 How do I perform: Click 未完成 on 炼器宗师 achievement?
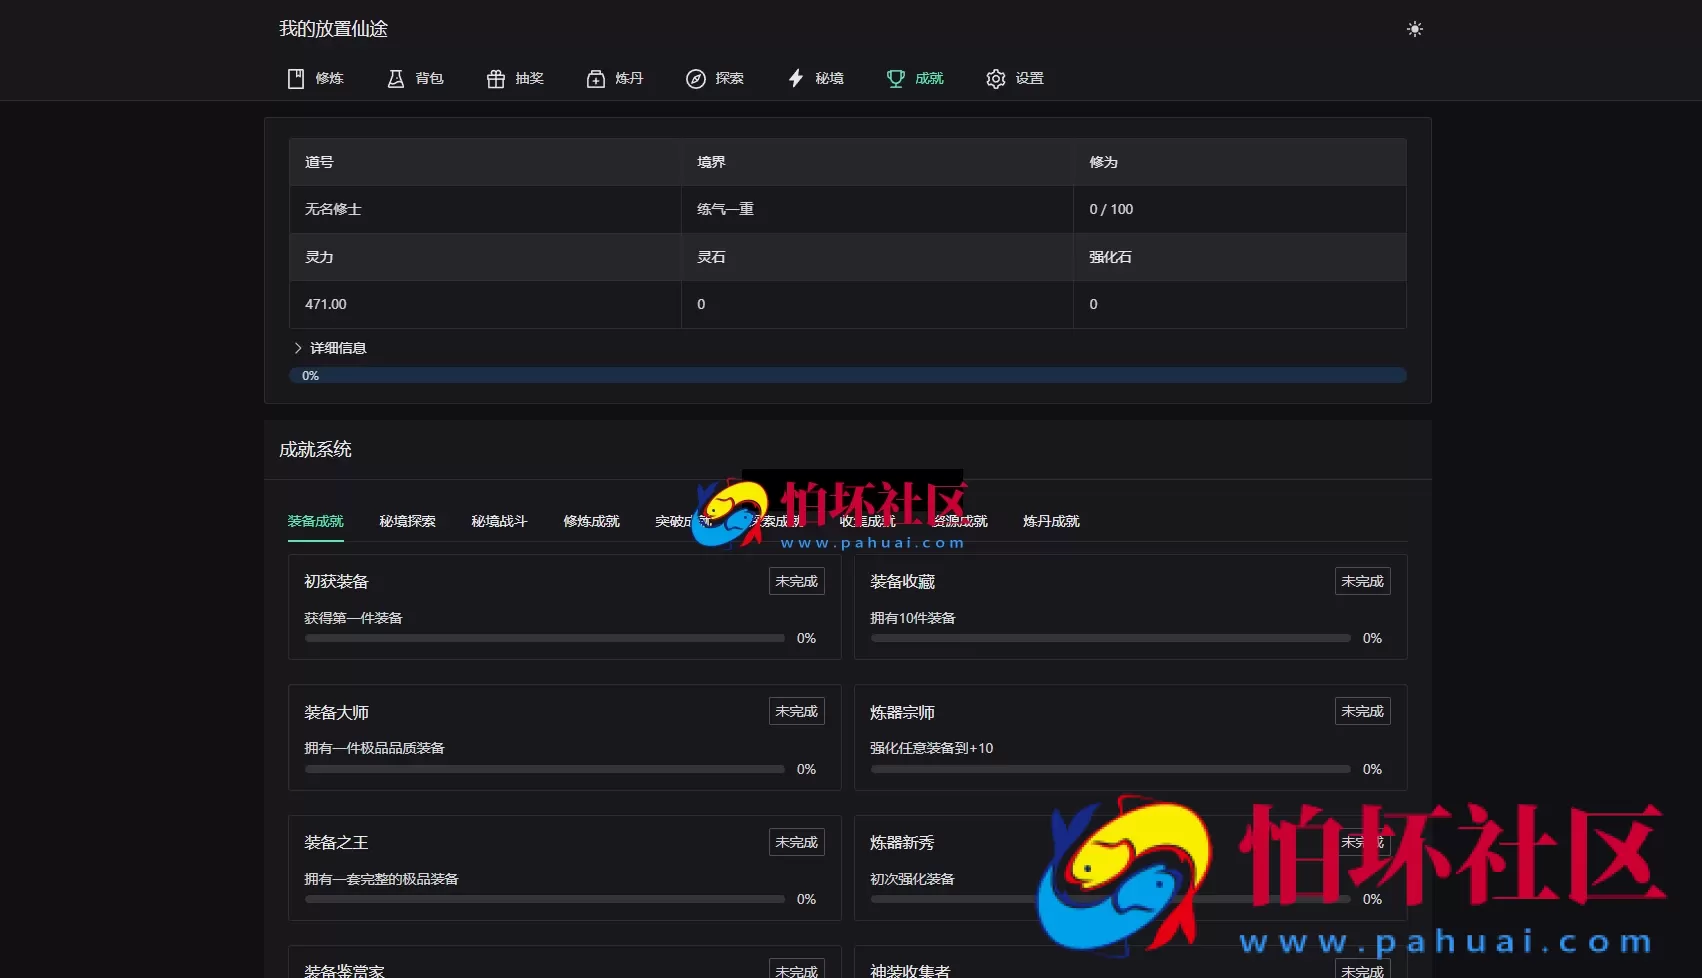click(1362, 711)
